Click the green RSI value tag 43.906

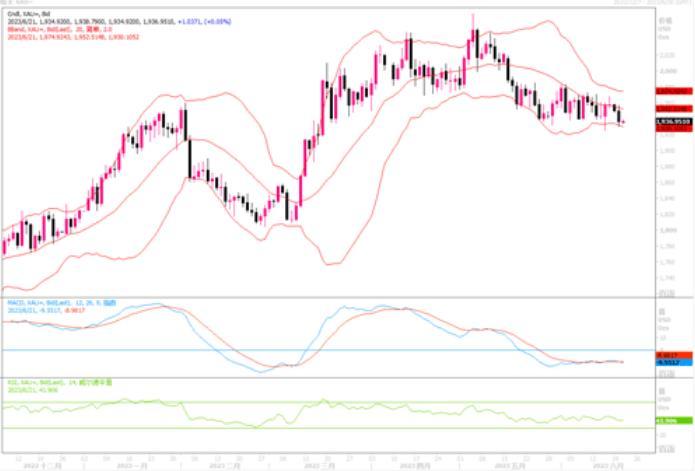[x=668, y=420]
